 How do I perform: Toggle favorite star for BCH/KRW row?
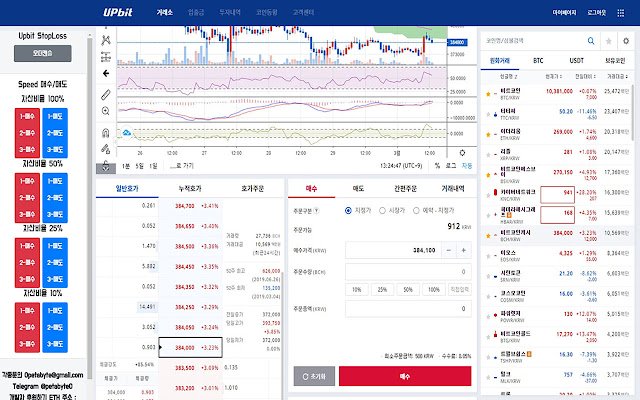pyautogui.click(x=488, y=236)
